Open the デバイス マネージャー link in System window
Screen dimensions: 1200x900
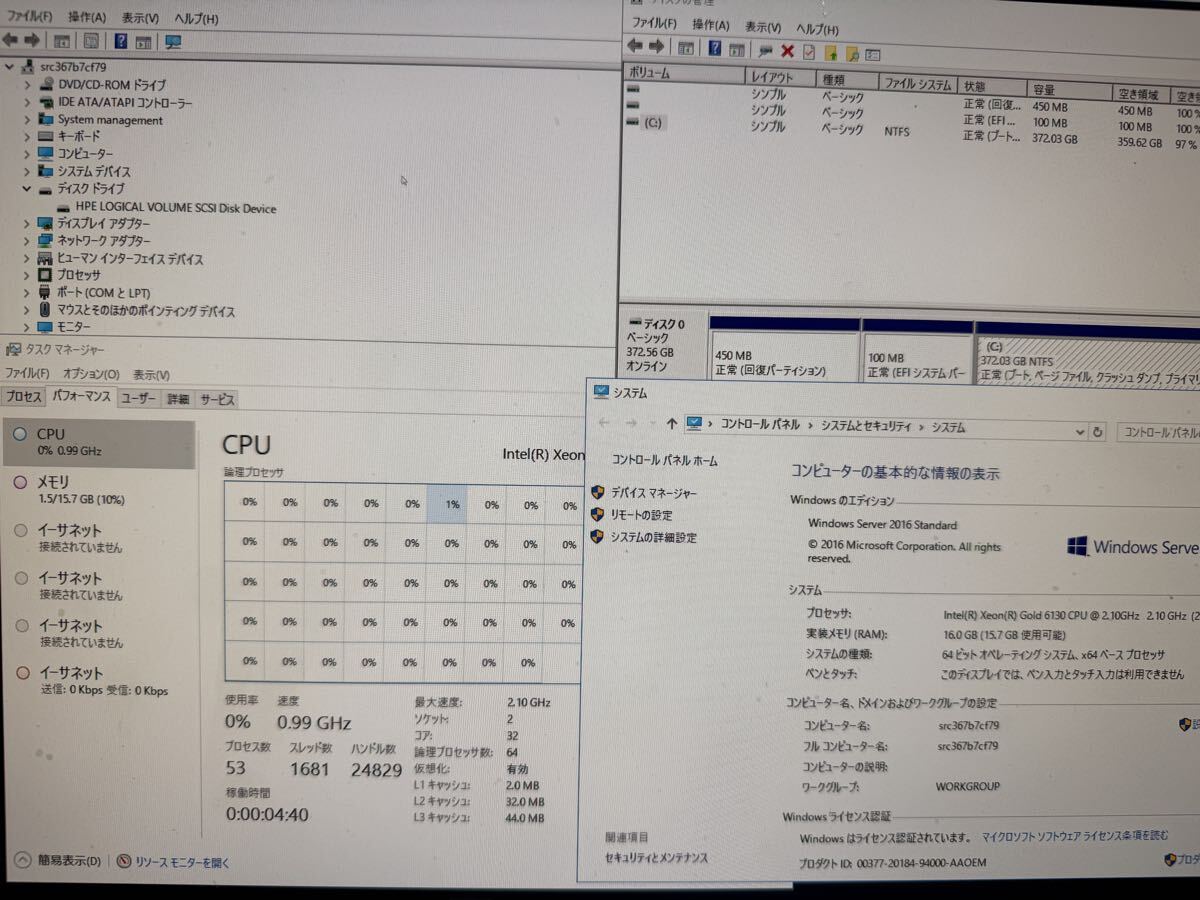pos(654,492)
